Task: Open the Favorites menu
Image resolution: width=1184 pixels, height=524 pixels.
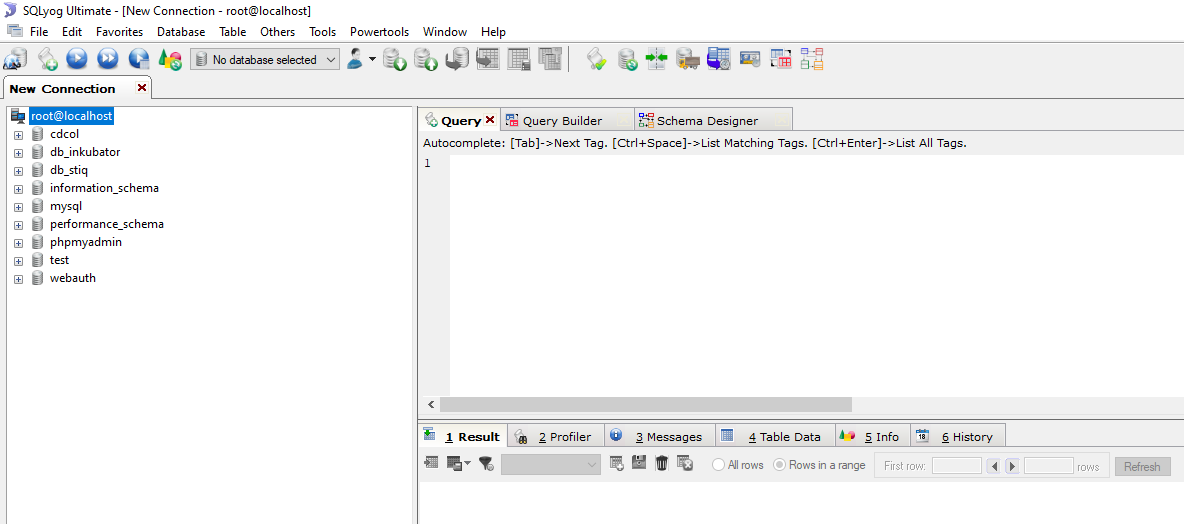Action: click(119, 32)
